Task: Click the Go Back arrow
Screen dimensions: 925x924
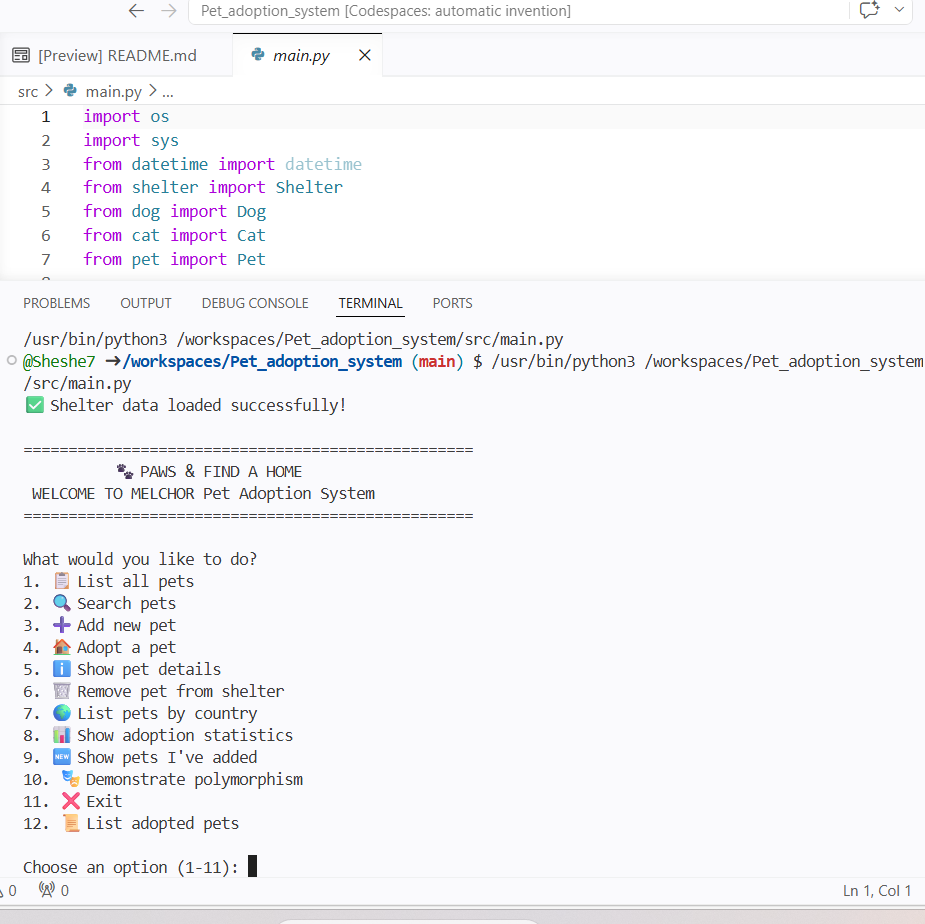Action: click(136, 11)
